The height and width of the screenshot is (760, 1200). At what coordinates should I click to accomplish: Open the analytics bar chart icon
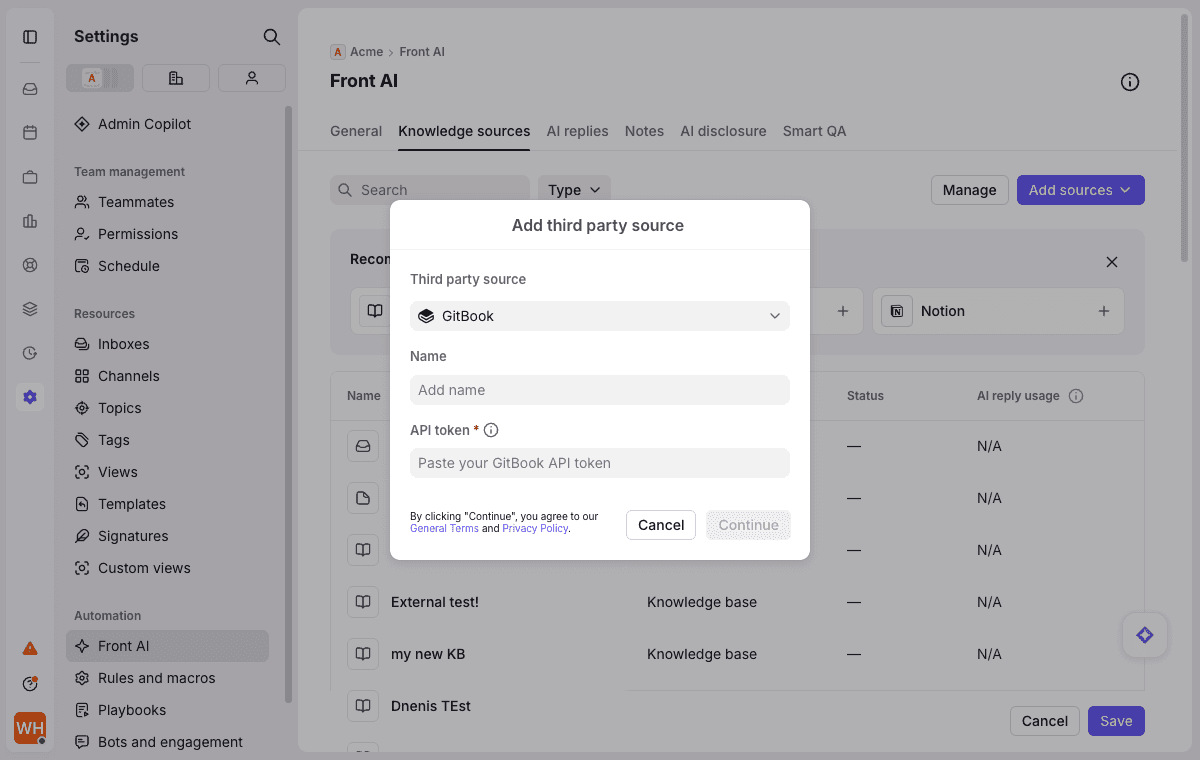(x=30, y=221)
